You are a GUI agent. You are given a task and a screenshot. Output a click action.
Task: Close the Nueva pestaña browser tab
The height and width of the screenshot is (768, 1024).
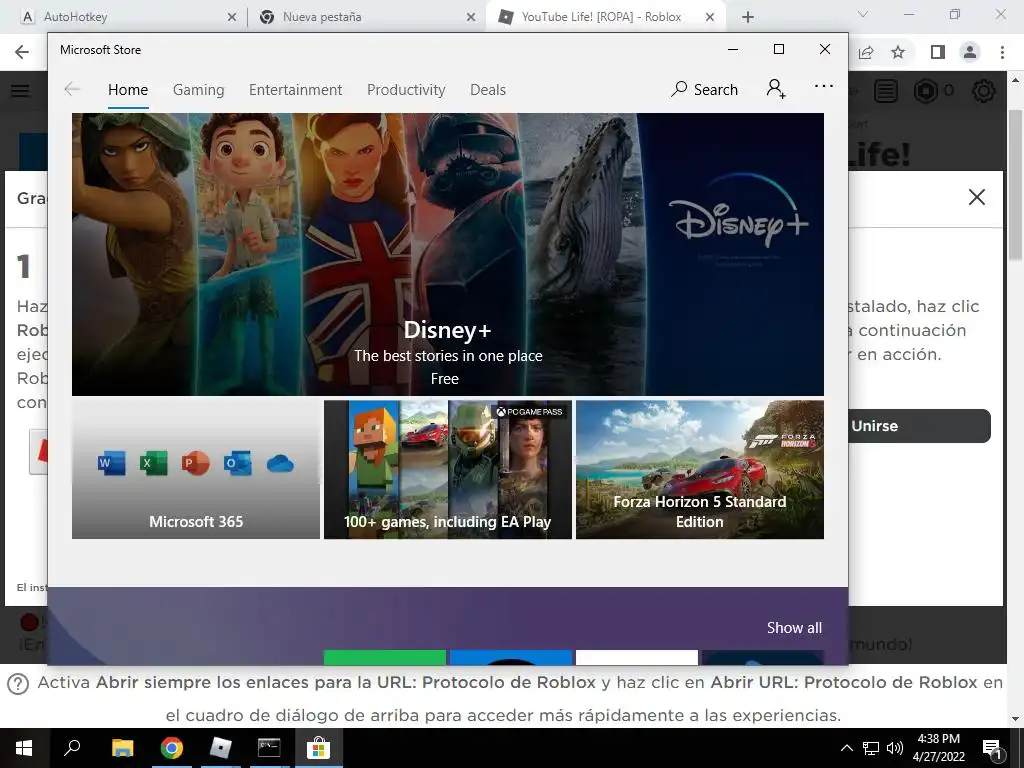click(x=471, y=18)
